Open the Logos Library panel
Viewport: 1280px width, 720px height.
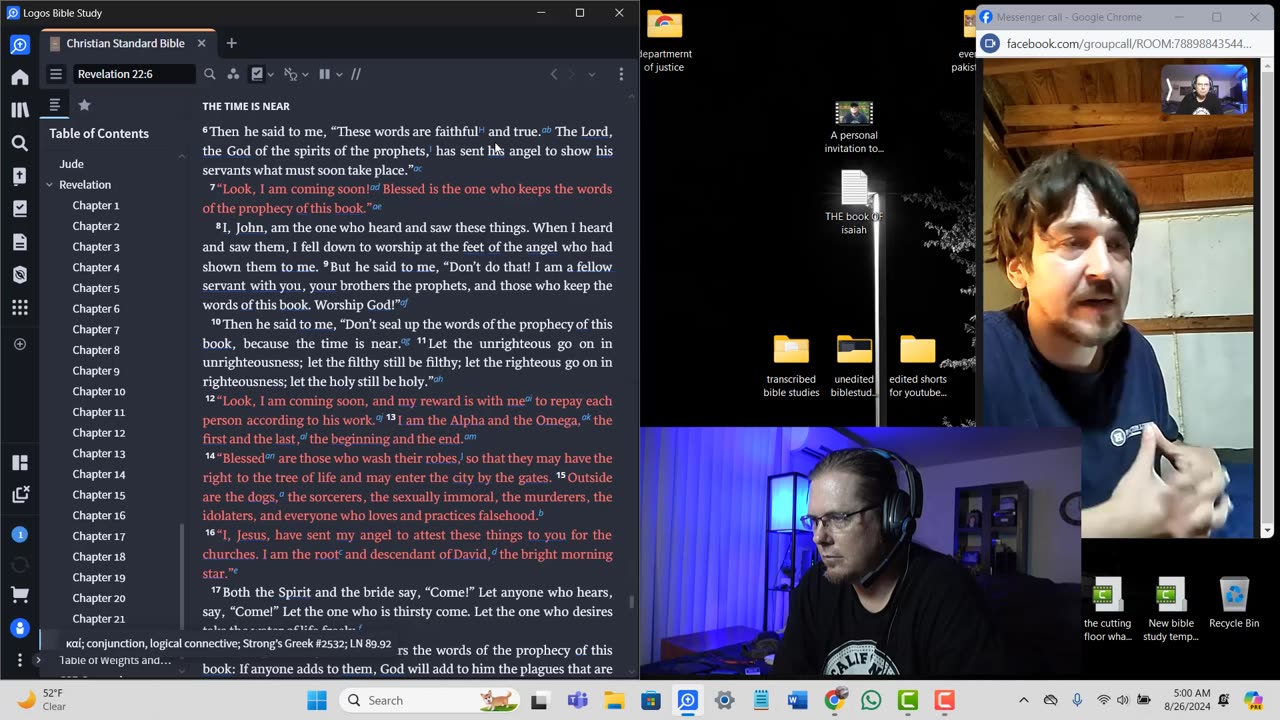pyautogui.click(x=20, y=110)
